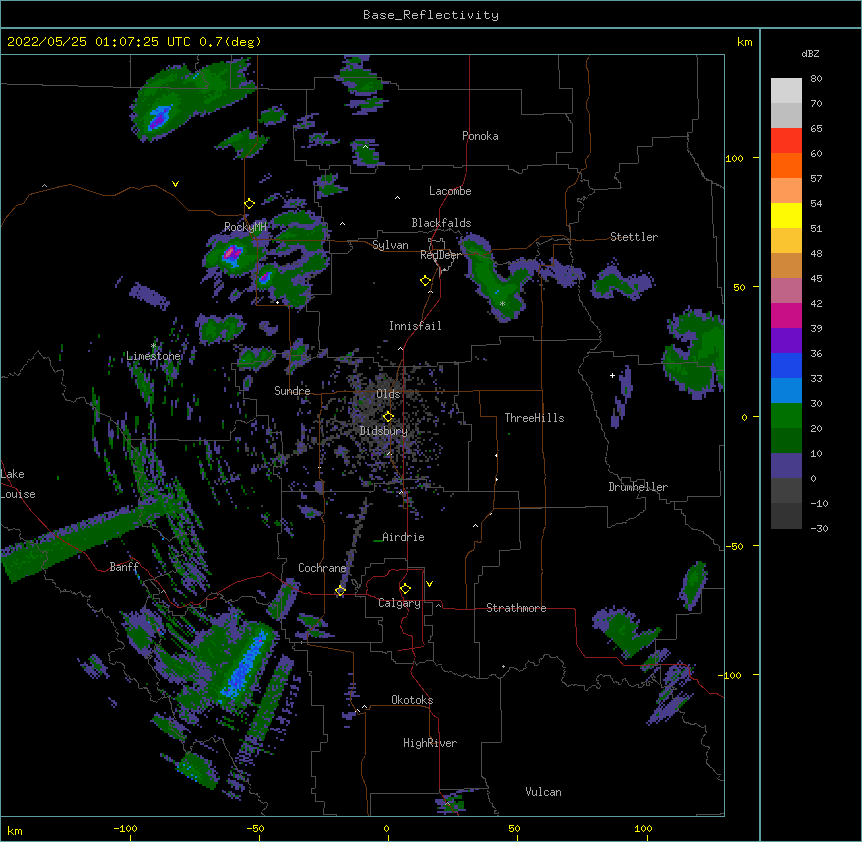Click the HighRiver label
862x842 pixels.
click(x=430, y=743)
